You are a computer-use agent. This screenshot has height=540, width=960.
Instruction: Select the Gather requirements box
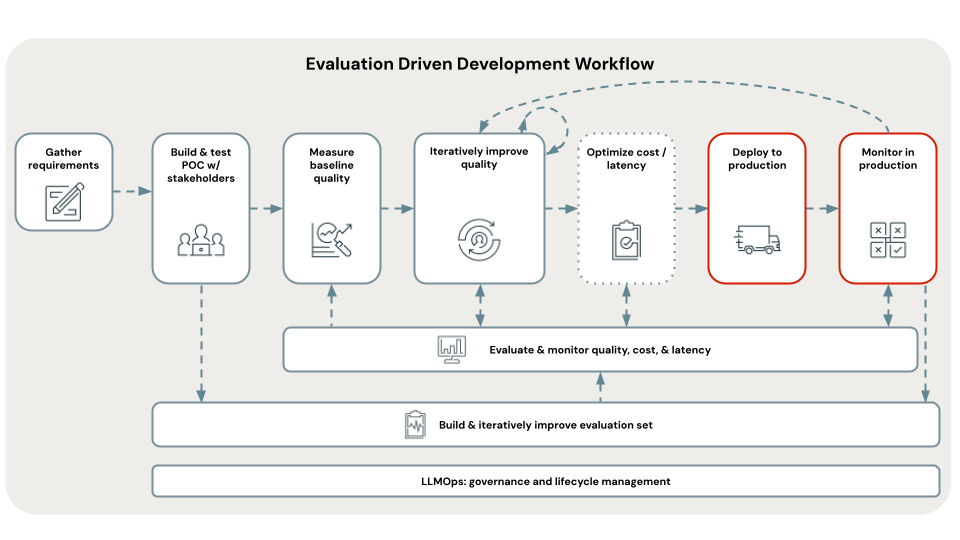click(64, 182)
